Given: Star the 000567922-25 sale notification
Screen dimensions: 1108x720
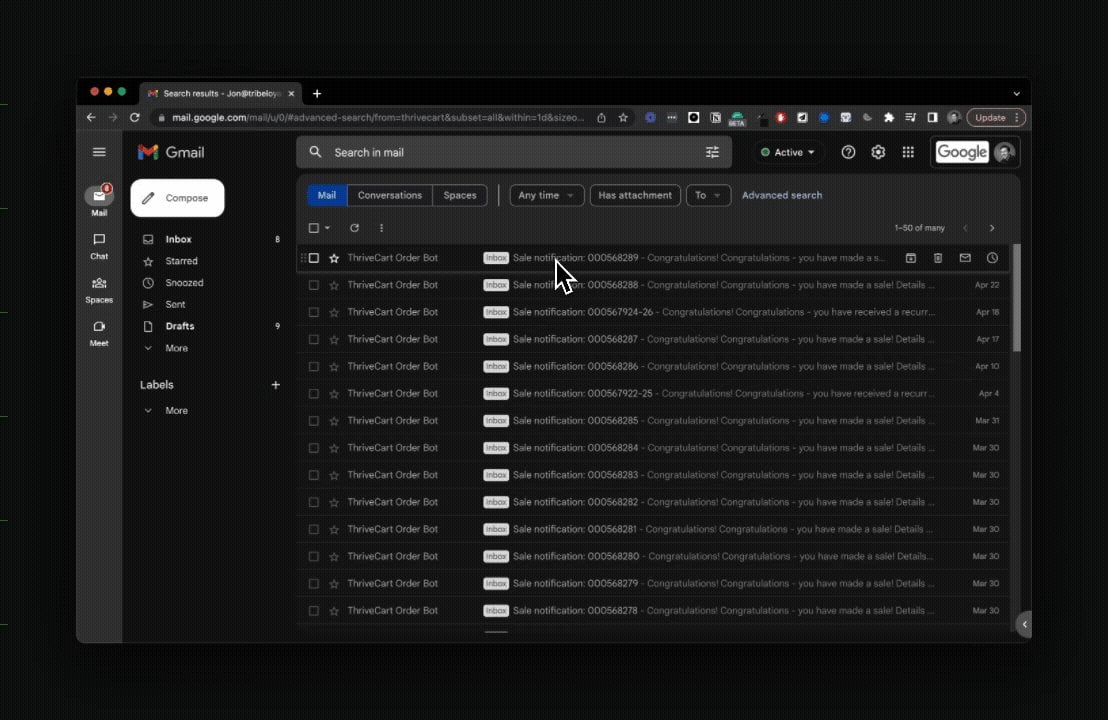Looking at the screenshot, I should (334, 394).
